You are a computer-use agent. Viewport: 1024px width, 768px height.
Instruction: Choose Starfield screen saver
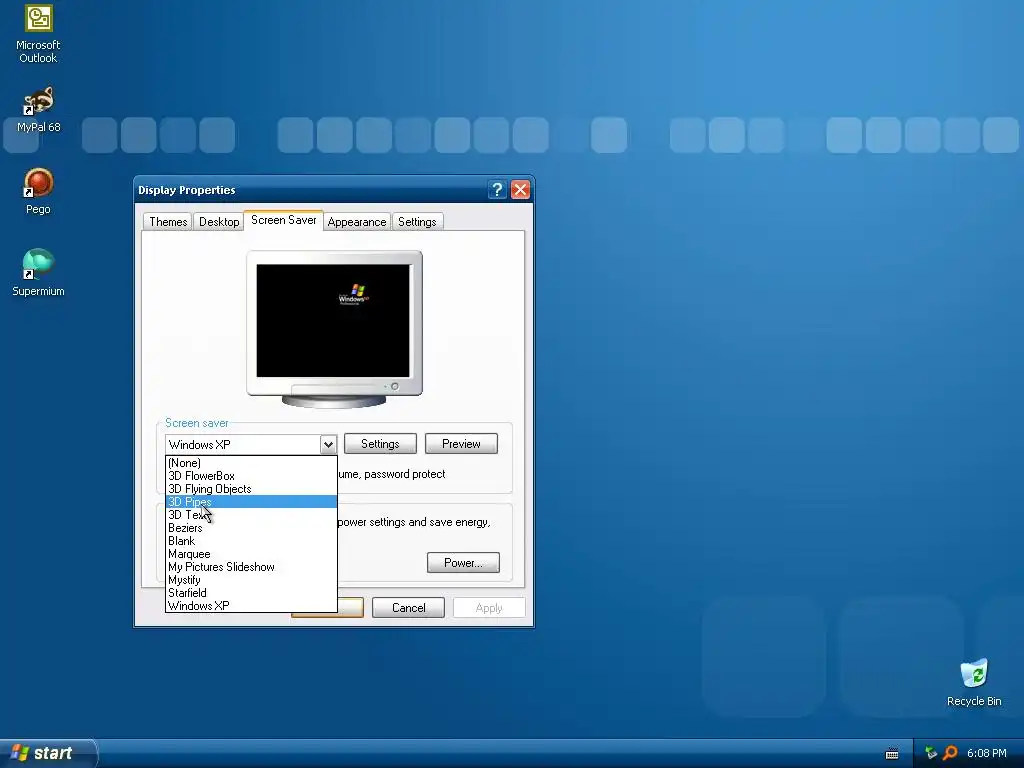tap(251, 593)
